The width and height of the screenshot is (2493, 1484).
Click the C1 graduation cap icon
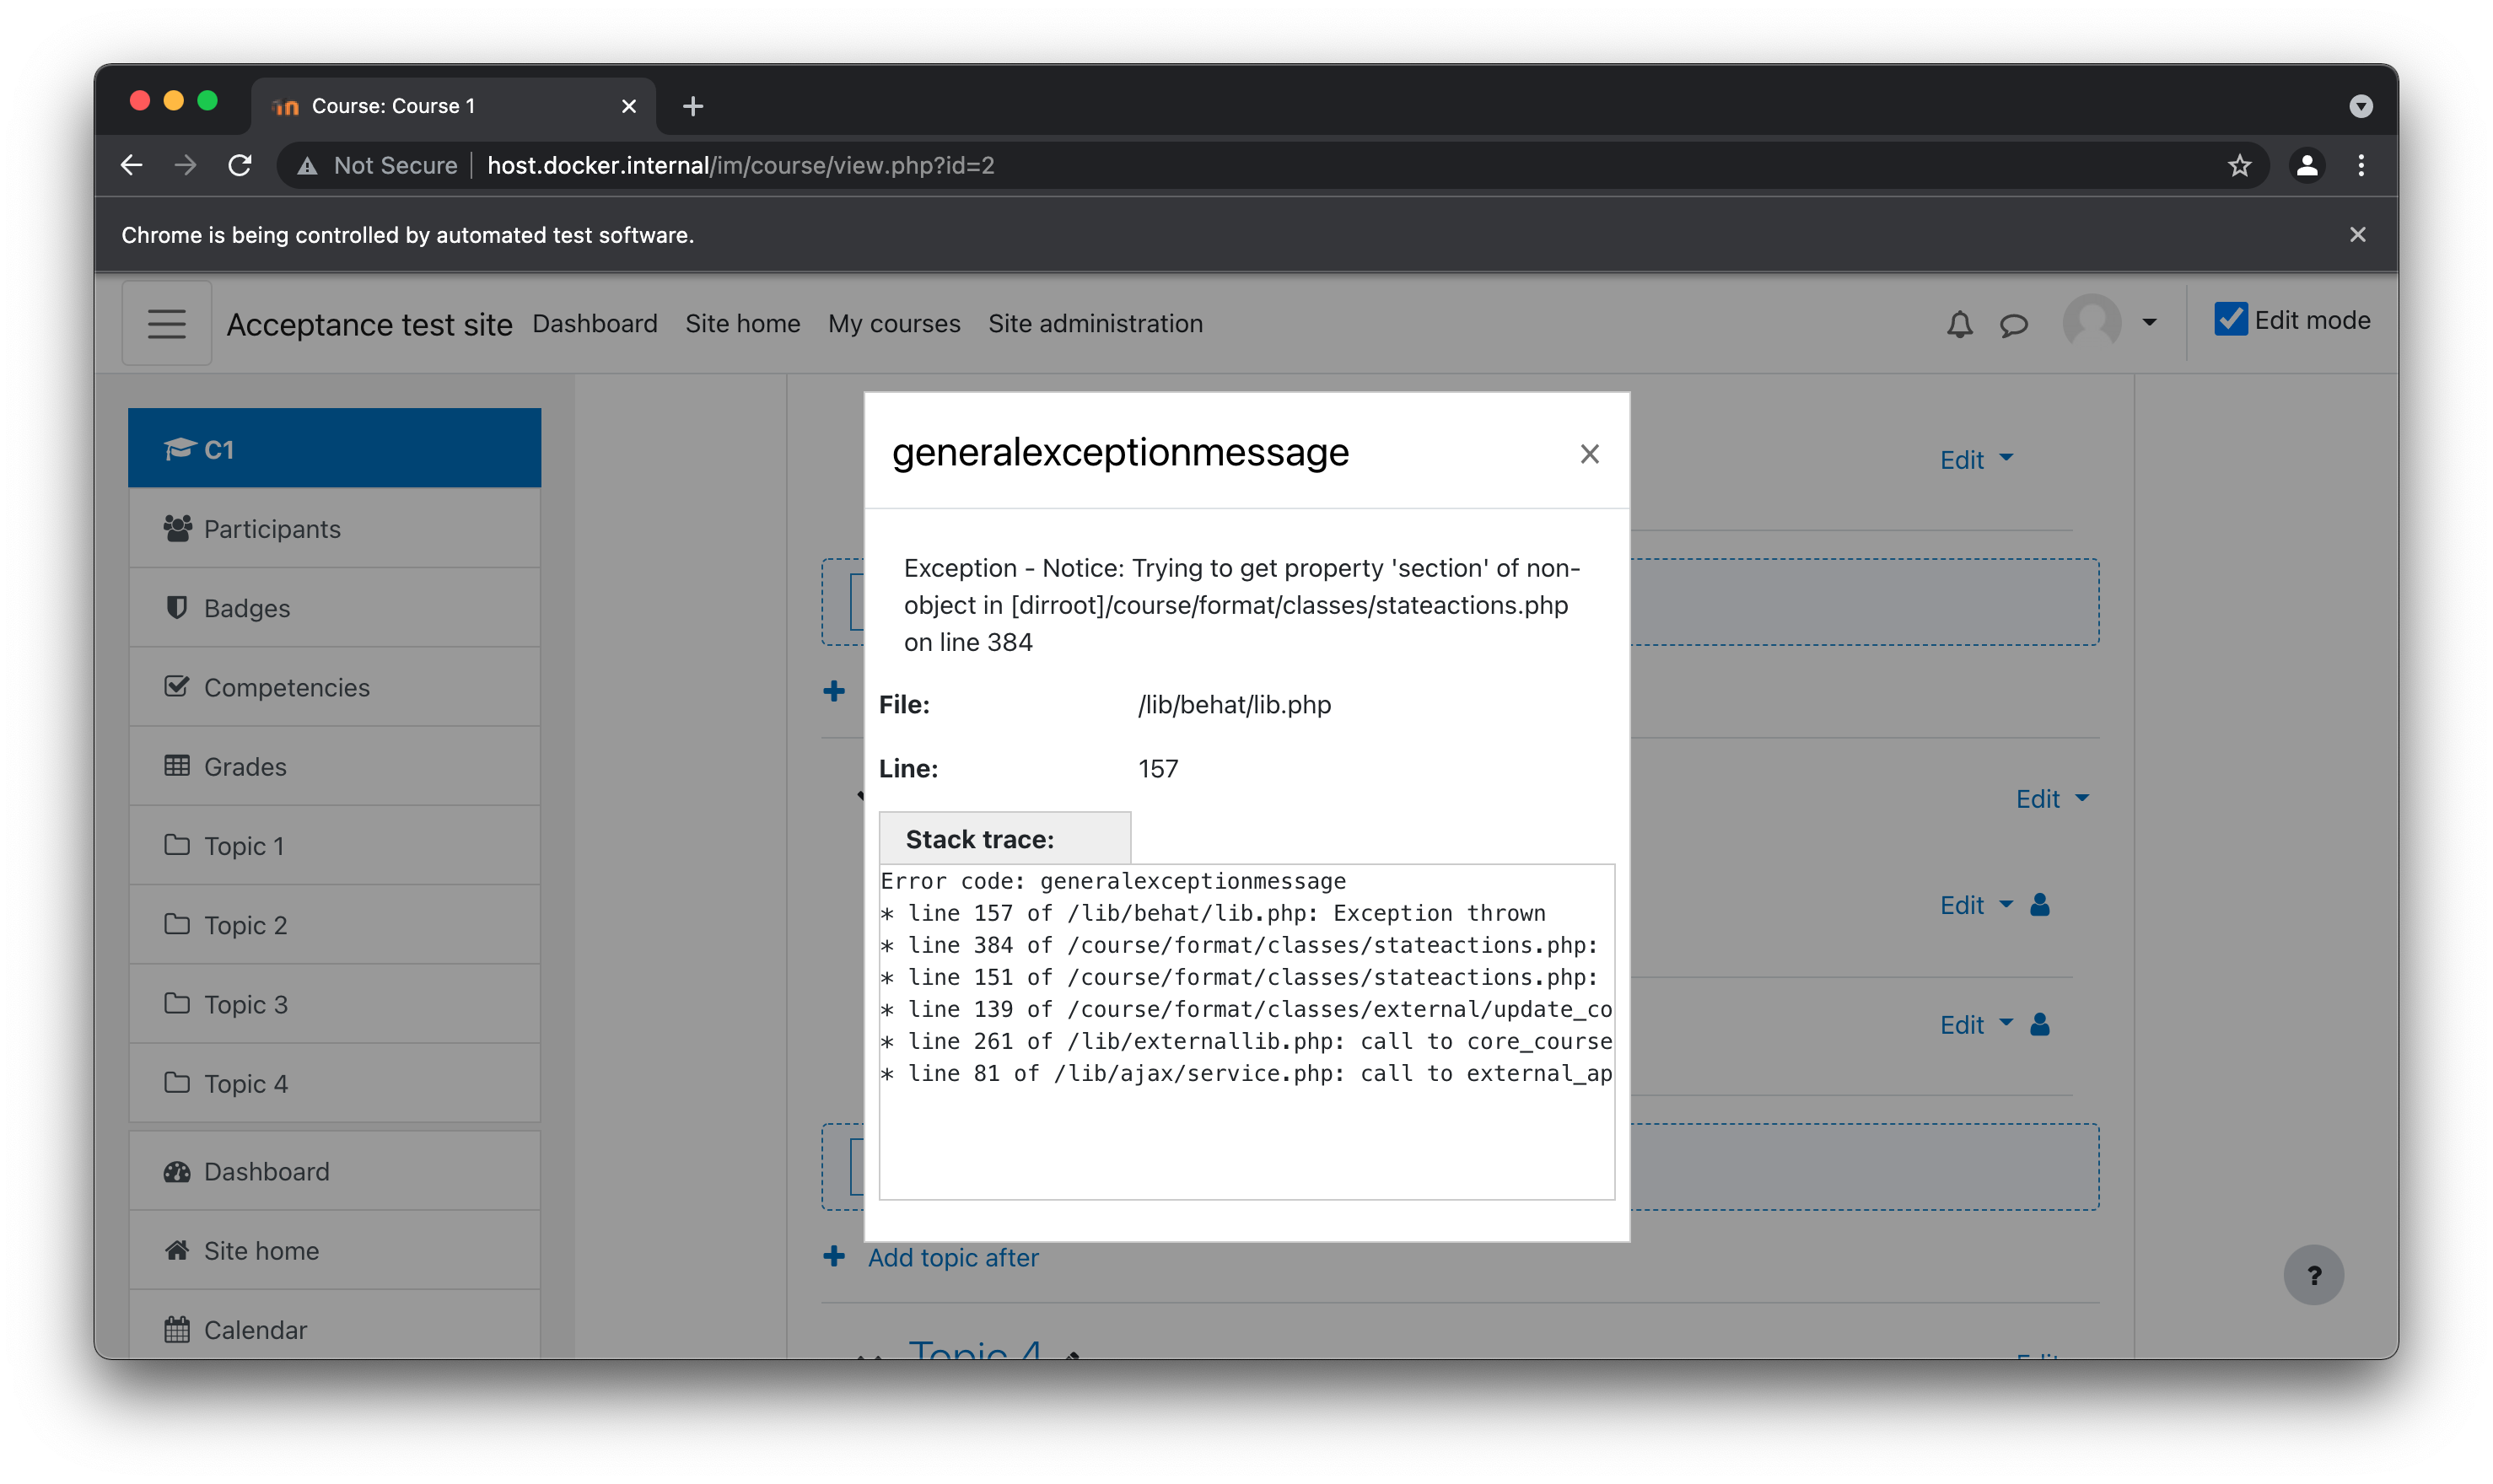click(x=179, y=449)
